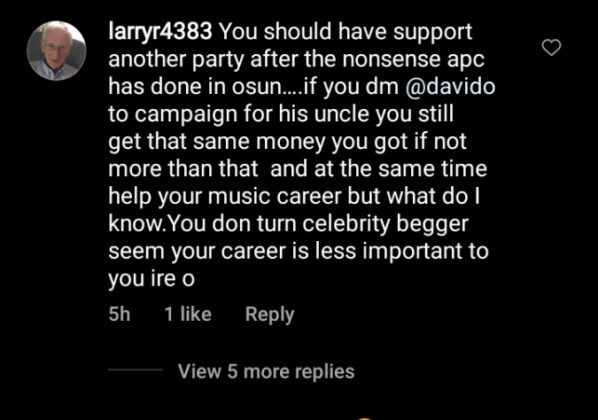The height and width of the screenshot is (420, 598).
Task: Click the words 'nonsense apc' in the comment
Action: coord(413,60)
